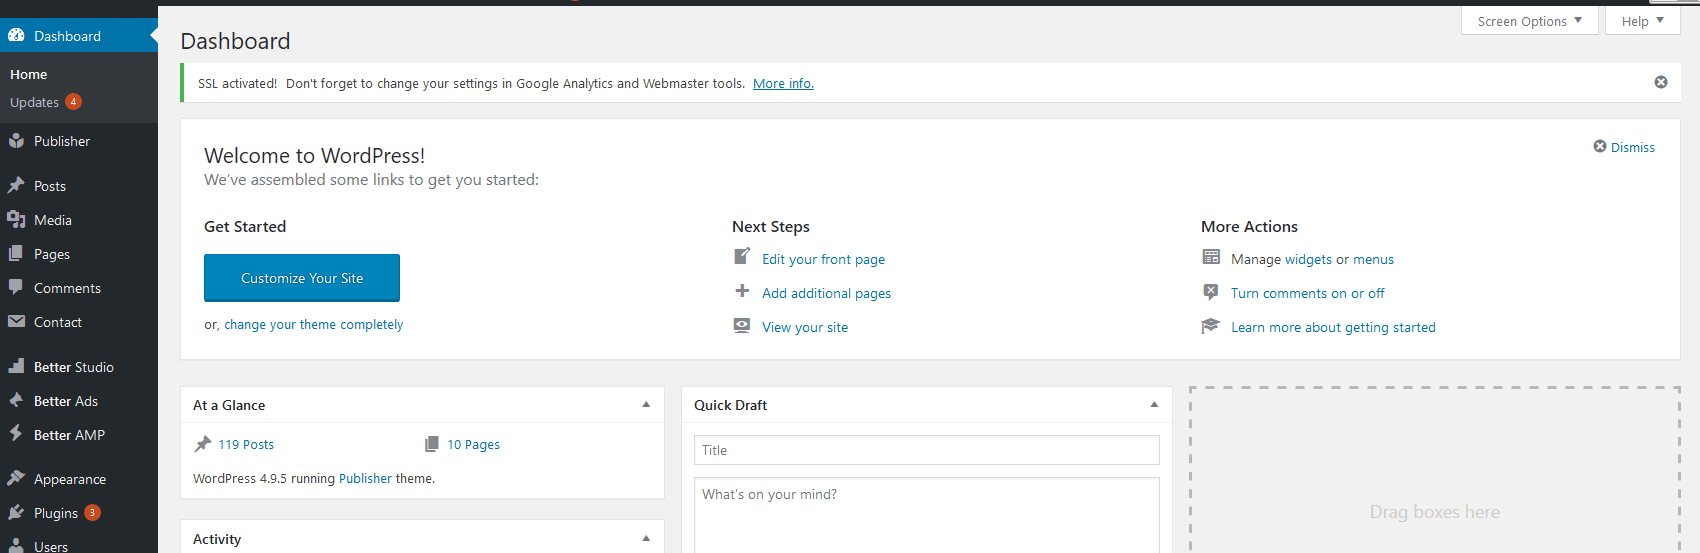1700x553 pixels.
Task: Click Learn more about getting started link
Action: click(1333, 327)
